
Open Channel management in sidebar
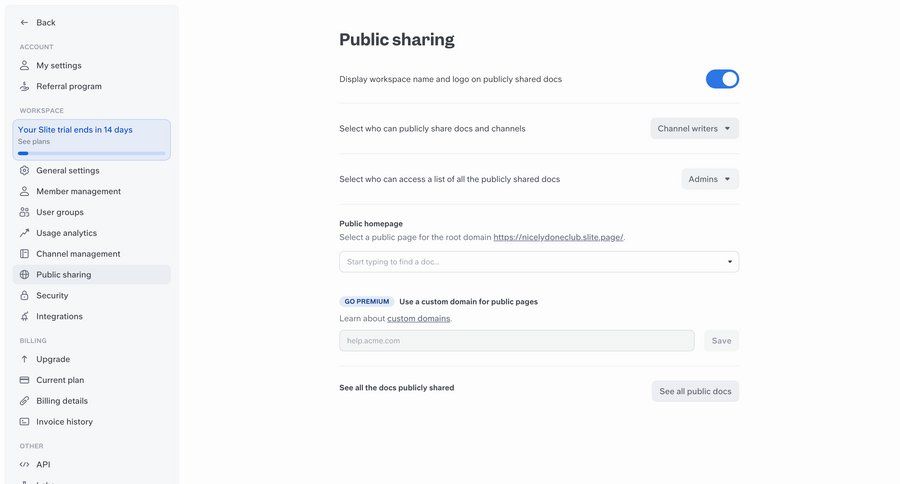78,254
